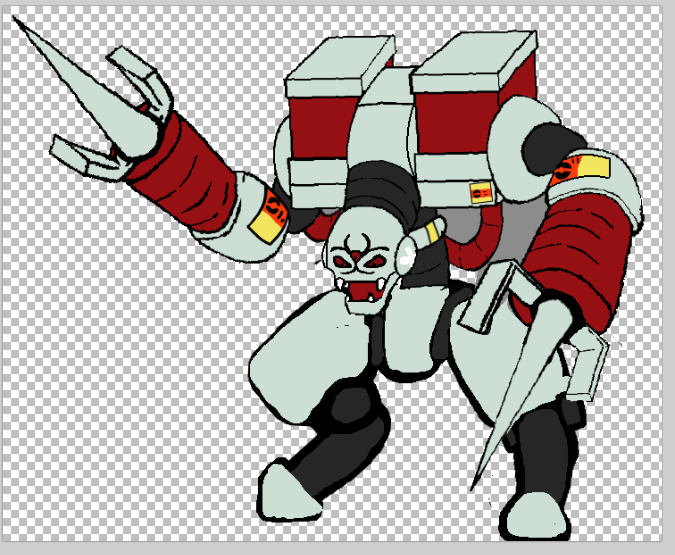Click the top lid of left backpack box
675x555 pixels.
(340, 68)
